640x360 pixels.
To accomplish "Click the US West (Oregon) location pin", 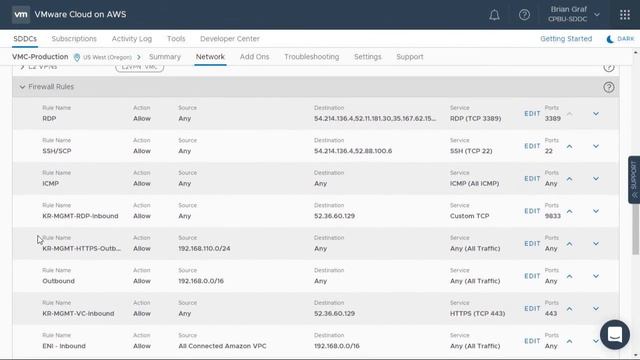I will point(77,57).
